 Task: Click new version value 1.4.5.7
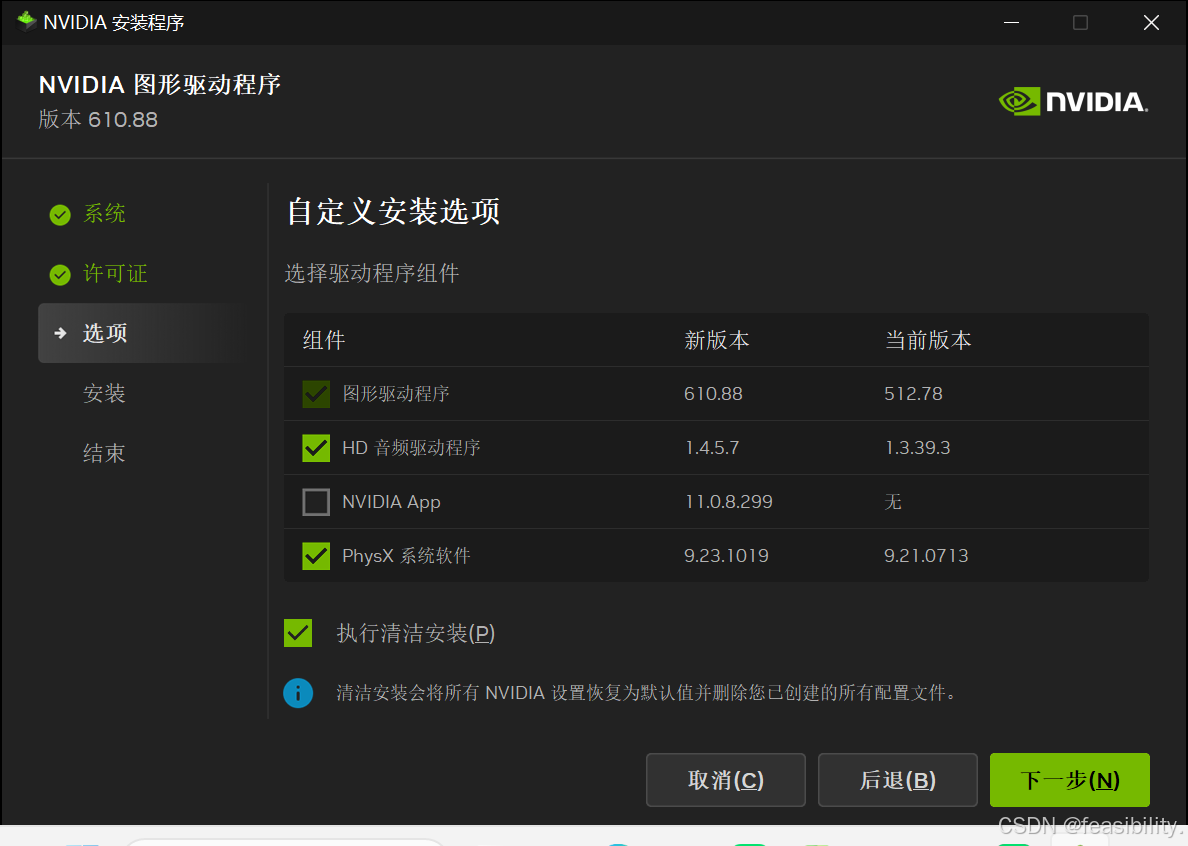712,448
